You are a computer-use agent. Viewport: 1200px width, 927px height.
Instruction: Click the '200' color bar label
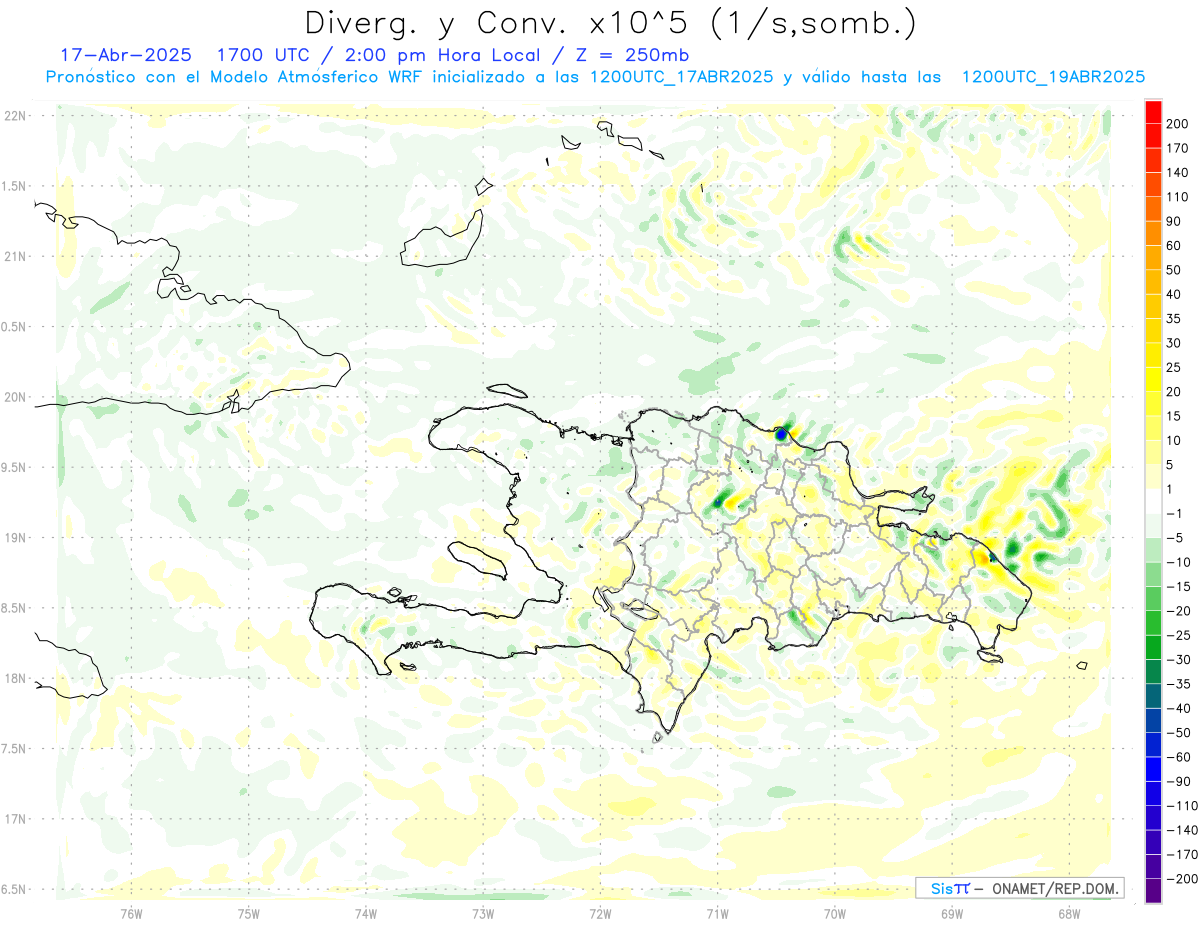click(x=1178, y=124)
